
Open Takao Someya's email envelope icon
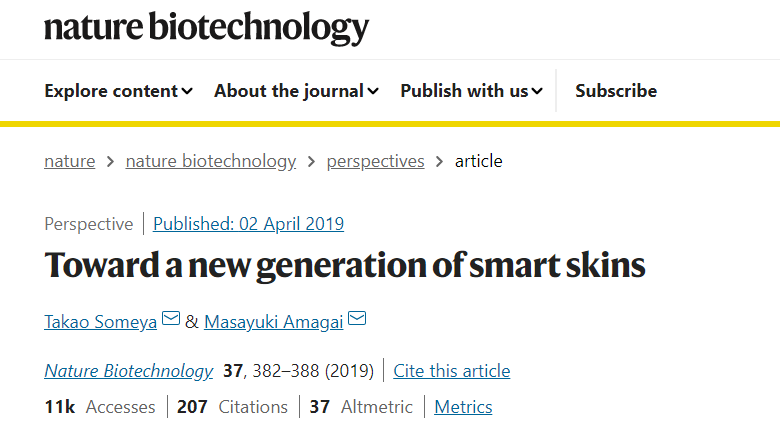[x=171, y=318]
